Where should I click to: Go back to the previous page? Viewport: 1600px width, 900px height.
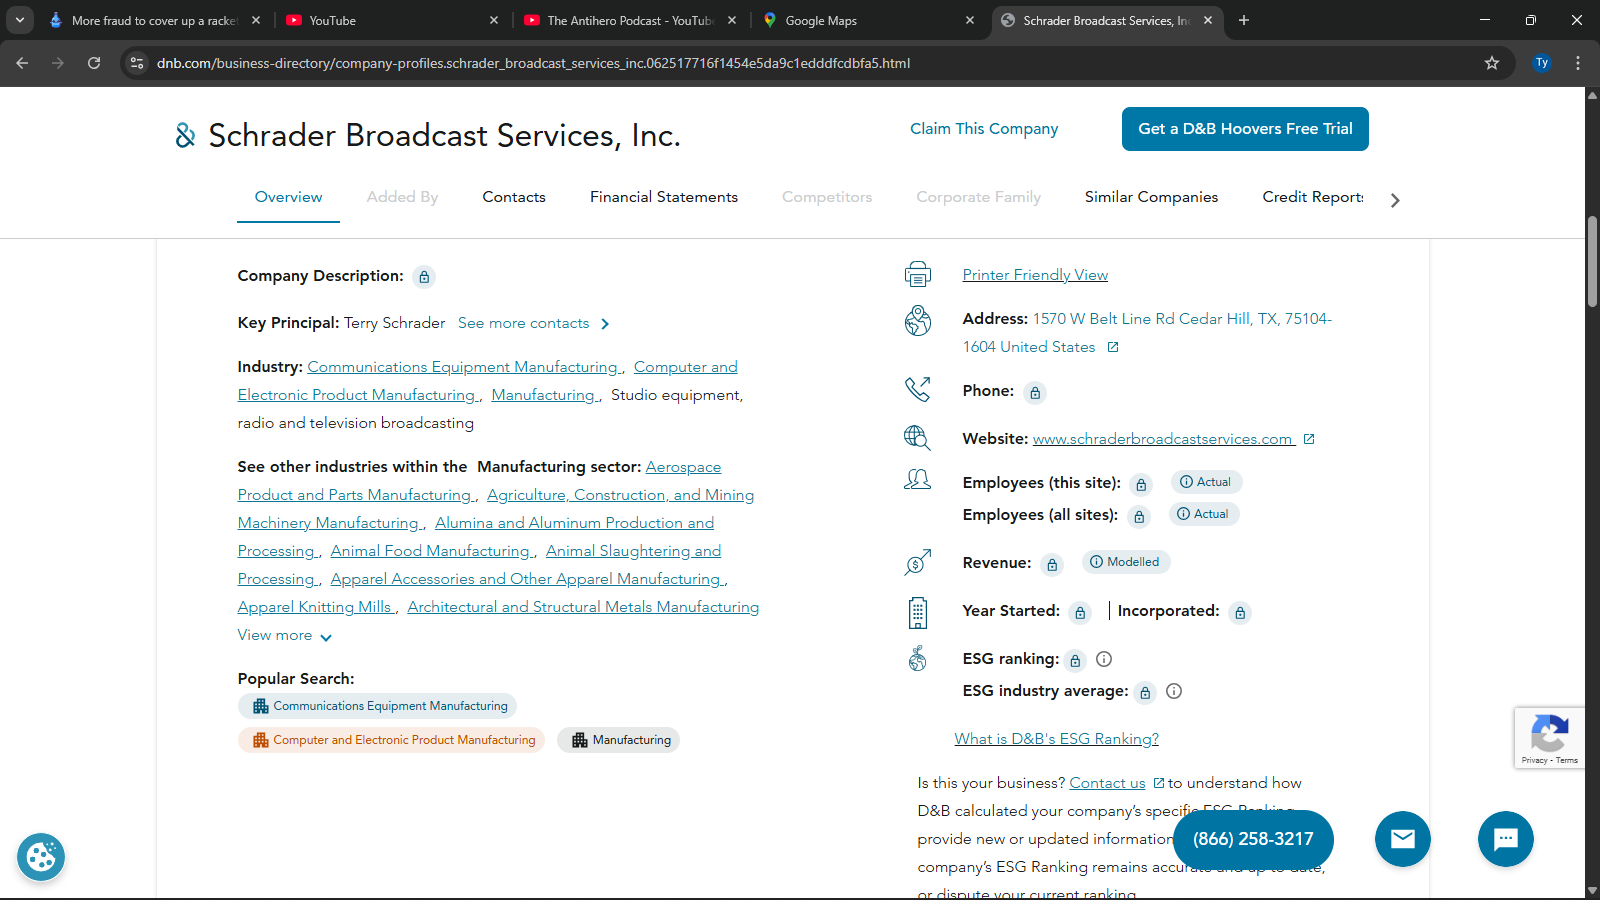(22, 63)
